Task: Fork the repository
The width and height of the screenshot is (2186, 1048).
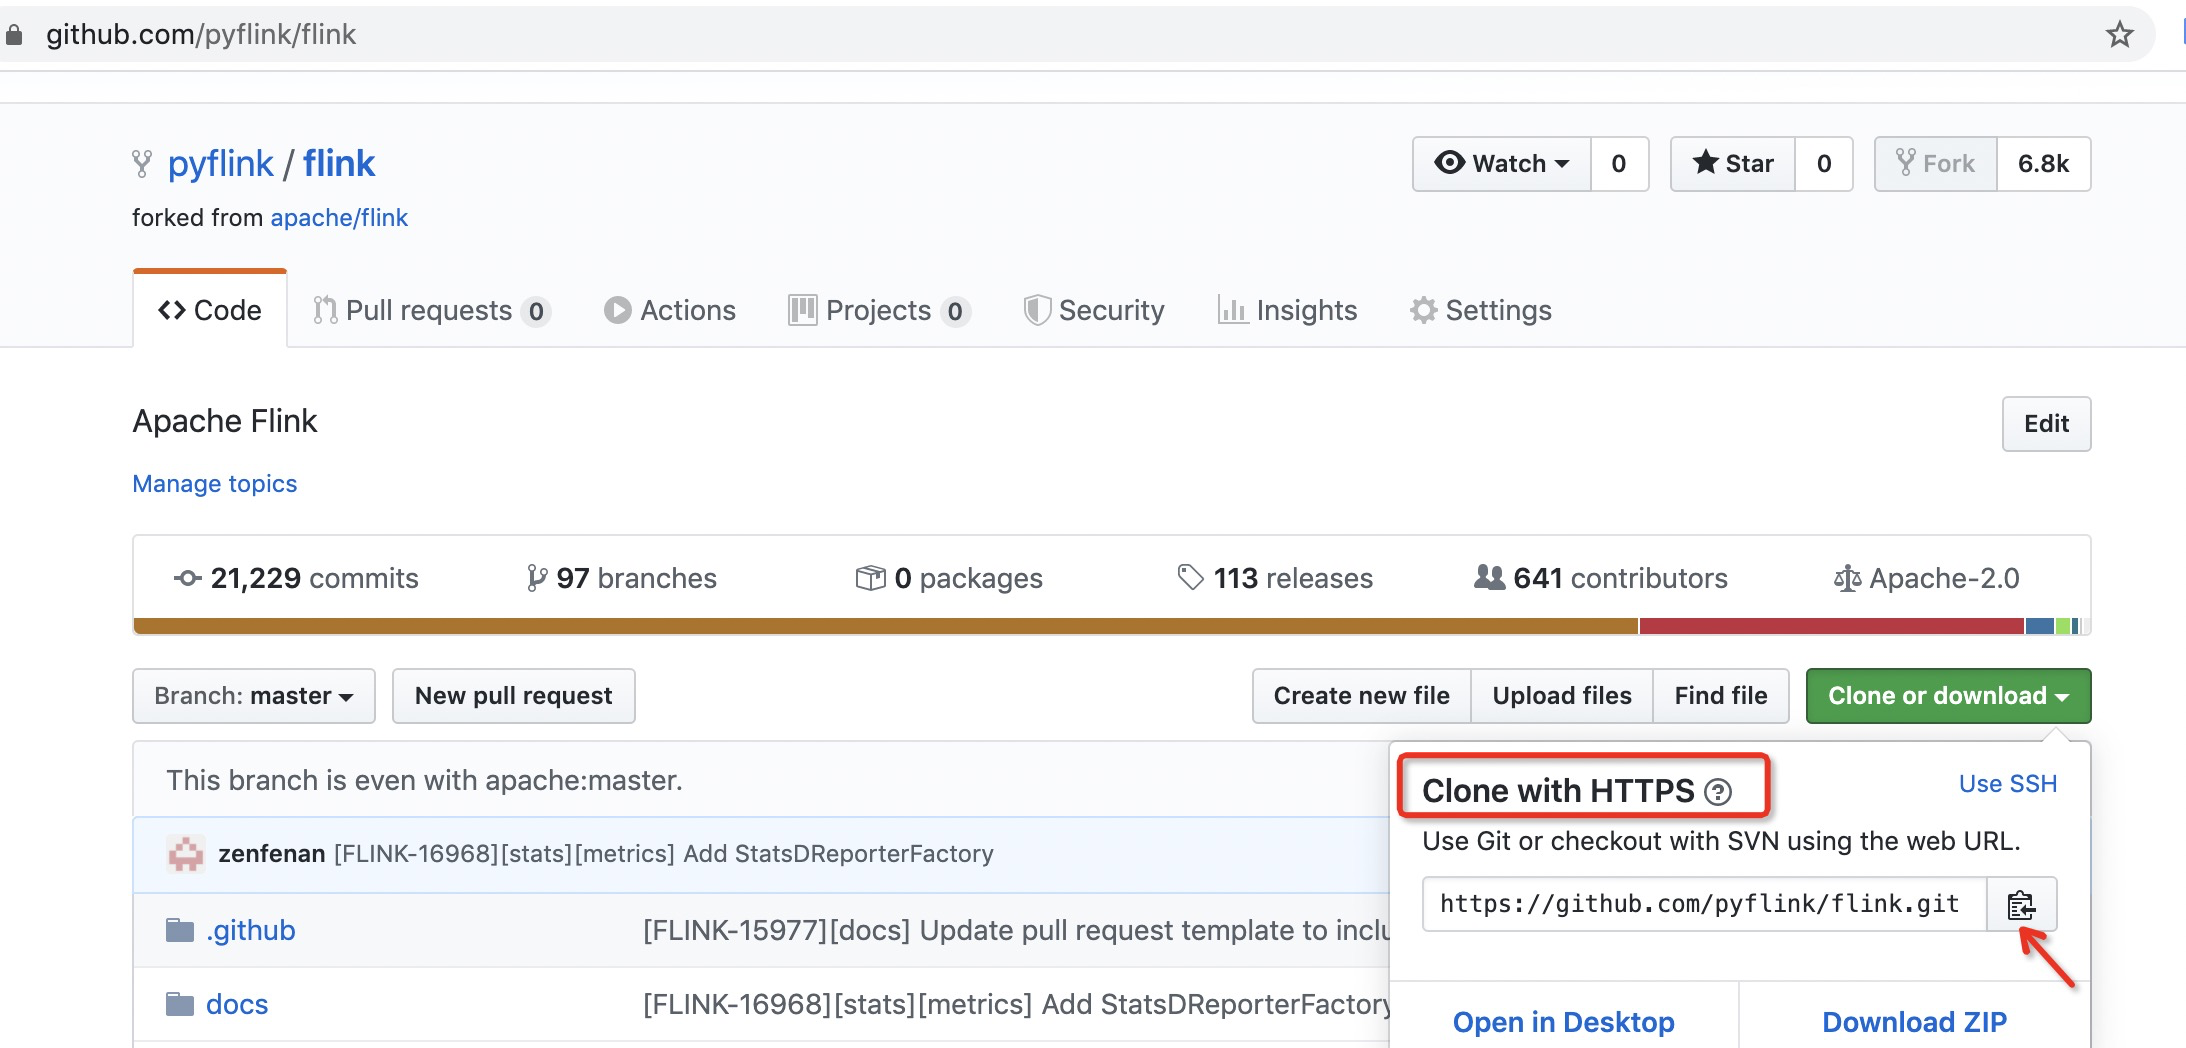Action: 1936,164
